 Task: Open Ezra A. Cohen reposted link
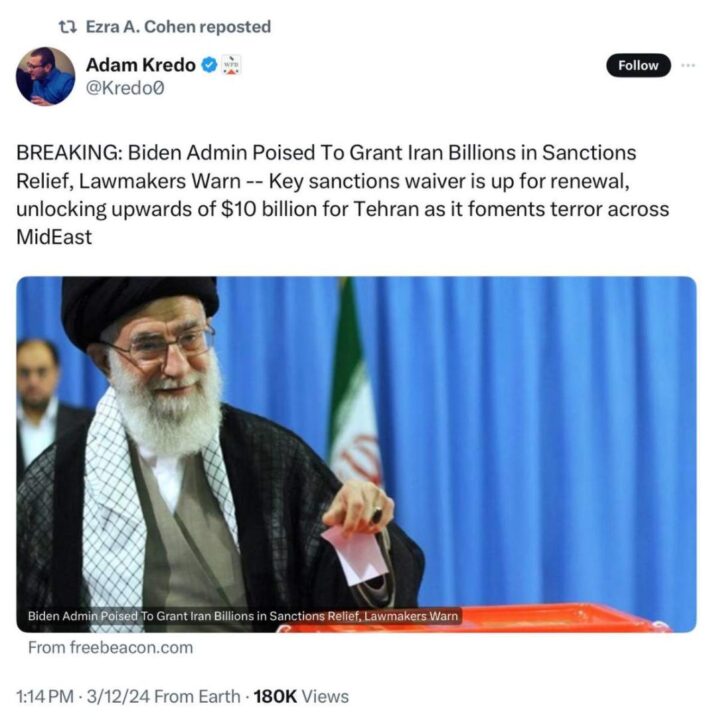pos(178,27)
